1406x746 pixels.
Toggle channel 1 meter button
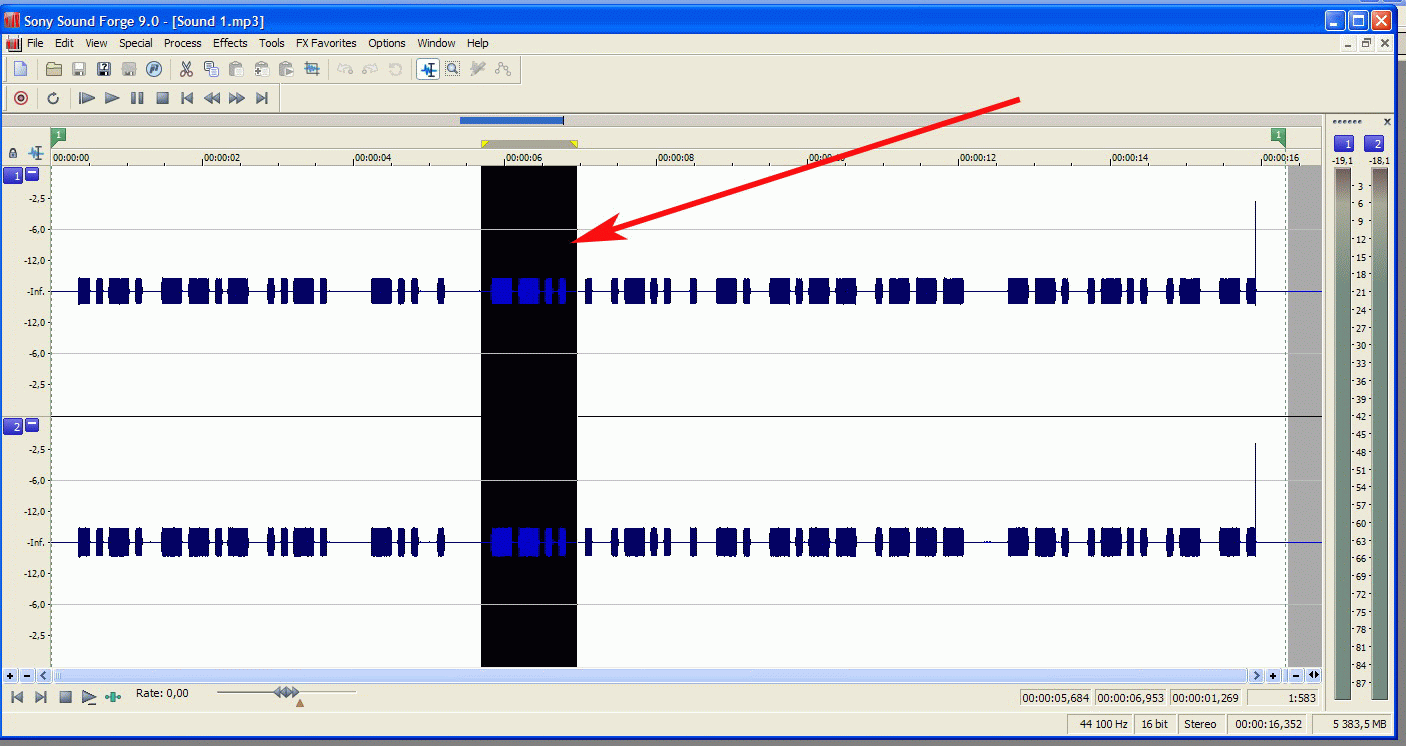point(1344,144)
